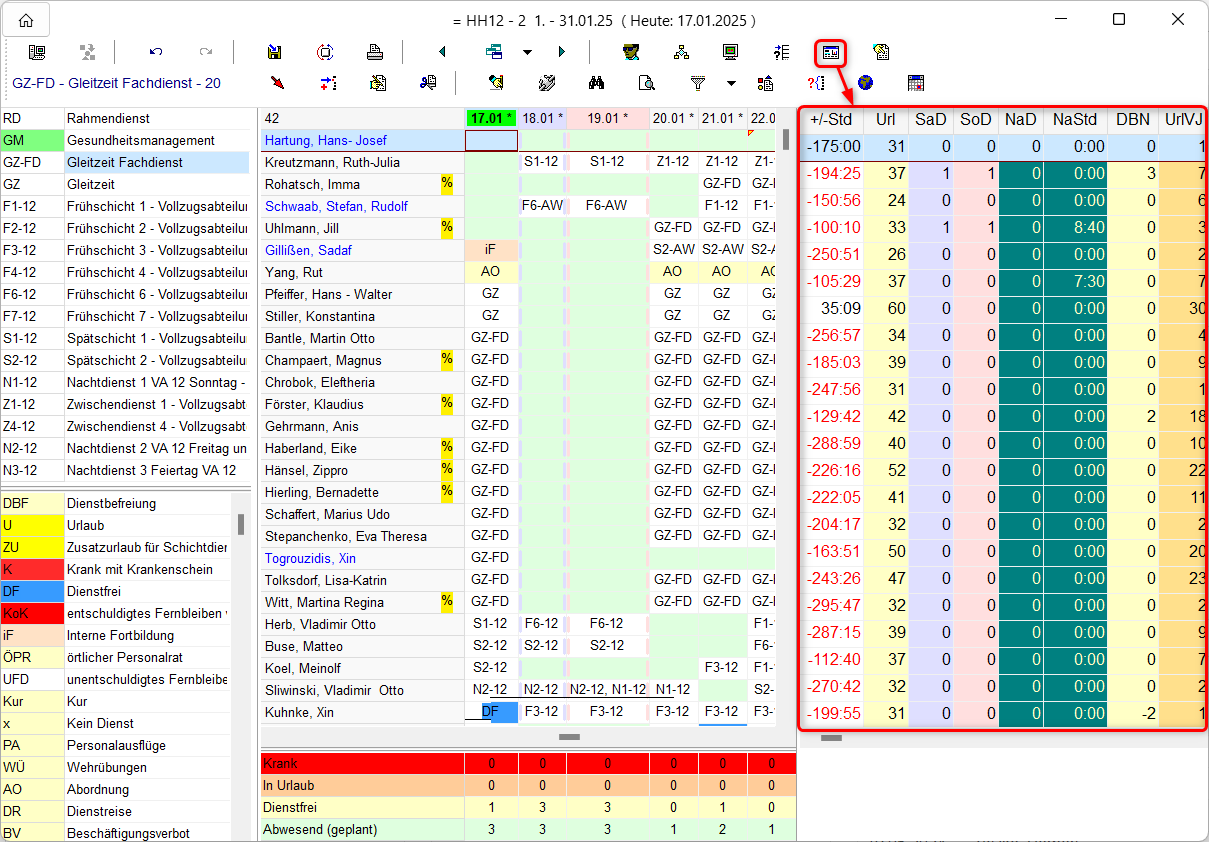The height and width of the screenshot is (842, 1209).
Task: Click the Url column header
Action: pos(885,119)
